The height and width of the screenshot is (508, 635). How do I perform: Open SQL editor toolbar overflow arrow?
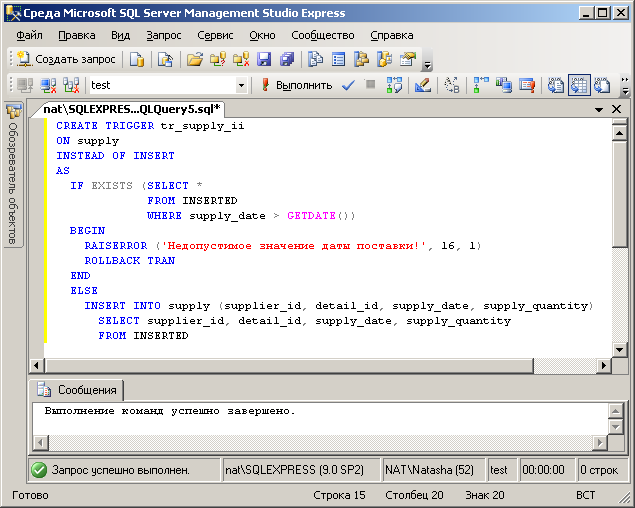tap(625, 85)
